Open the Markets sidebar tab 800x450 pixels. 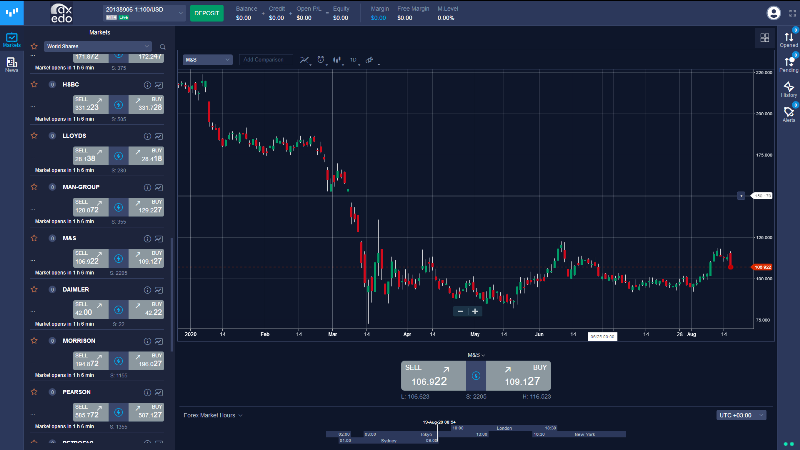pos(11,40)
